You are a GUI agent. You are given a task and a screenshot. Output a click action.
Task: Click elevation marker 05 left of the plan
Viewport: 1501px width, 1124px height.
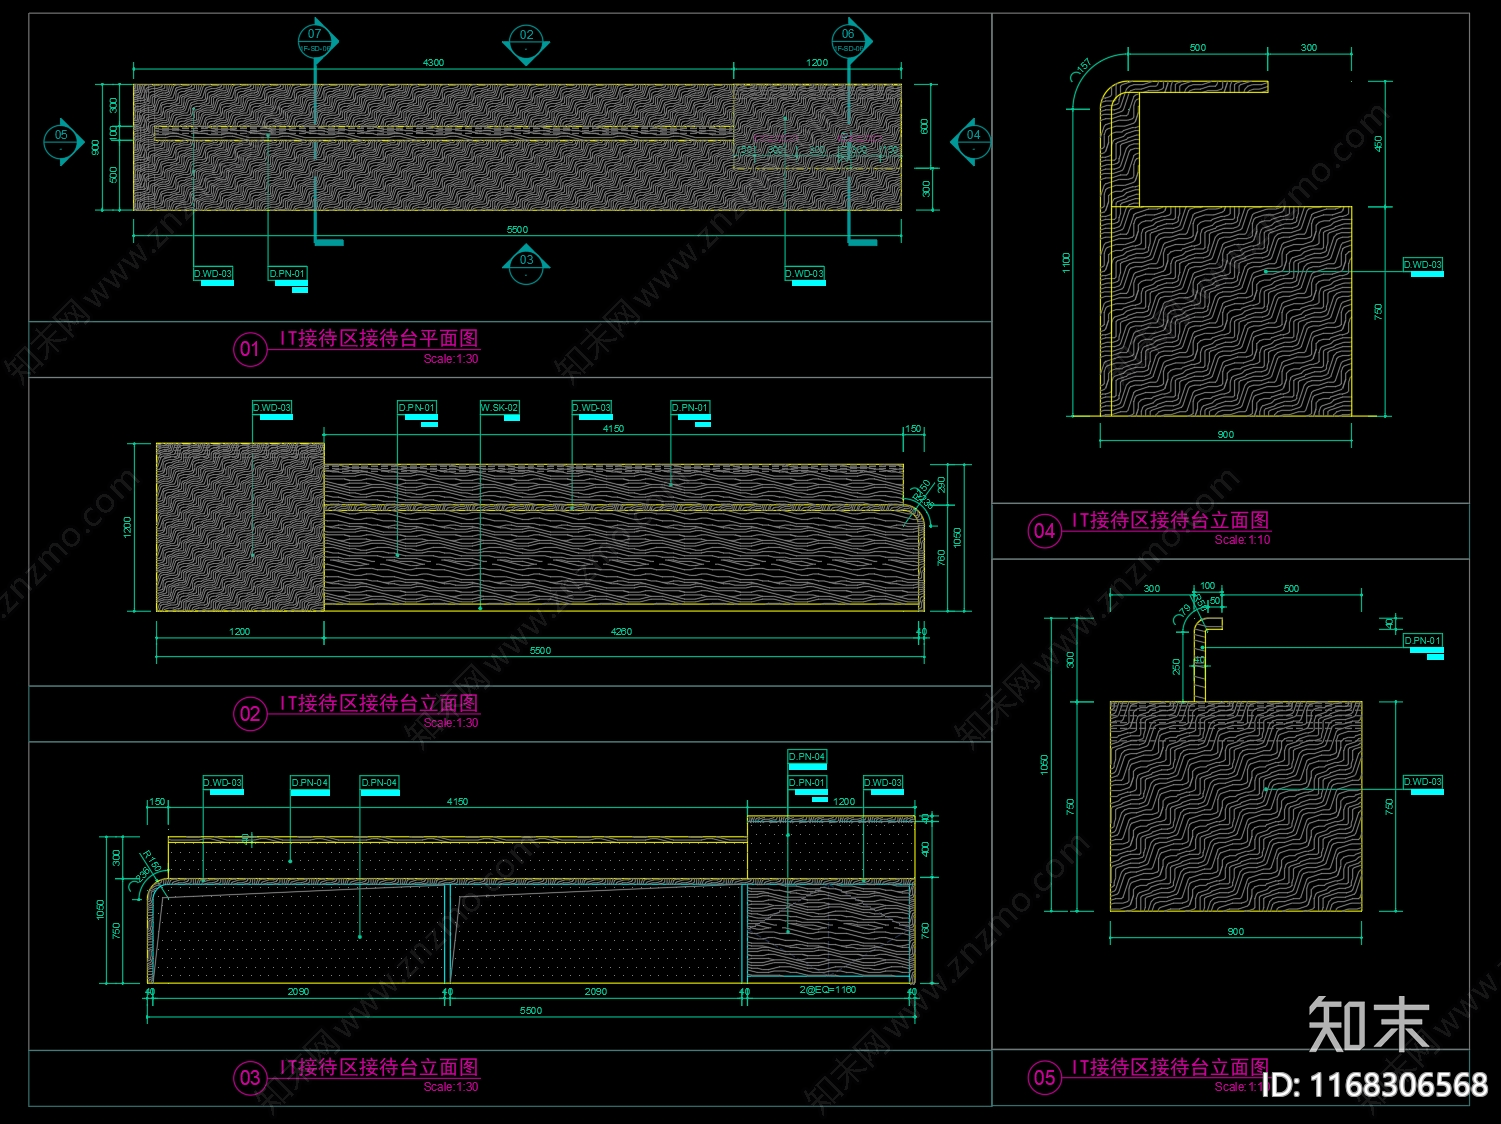63,141
